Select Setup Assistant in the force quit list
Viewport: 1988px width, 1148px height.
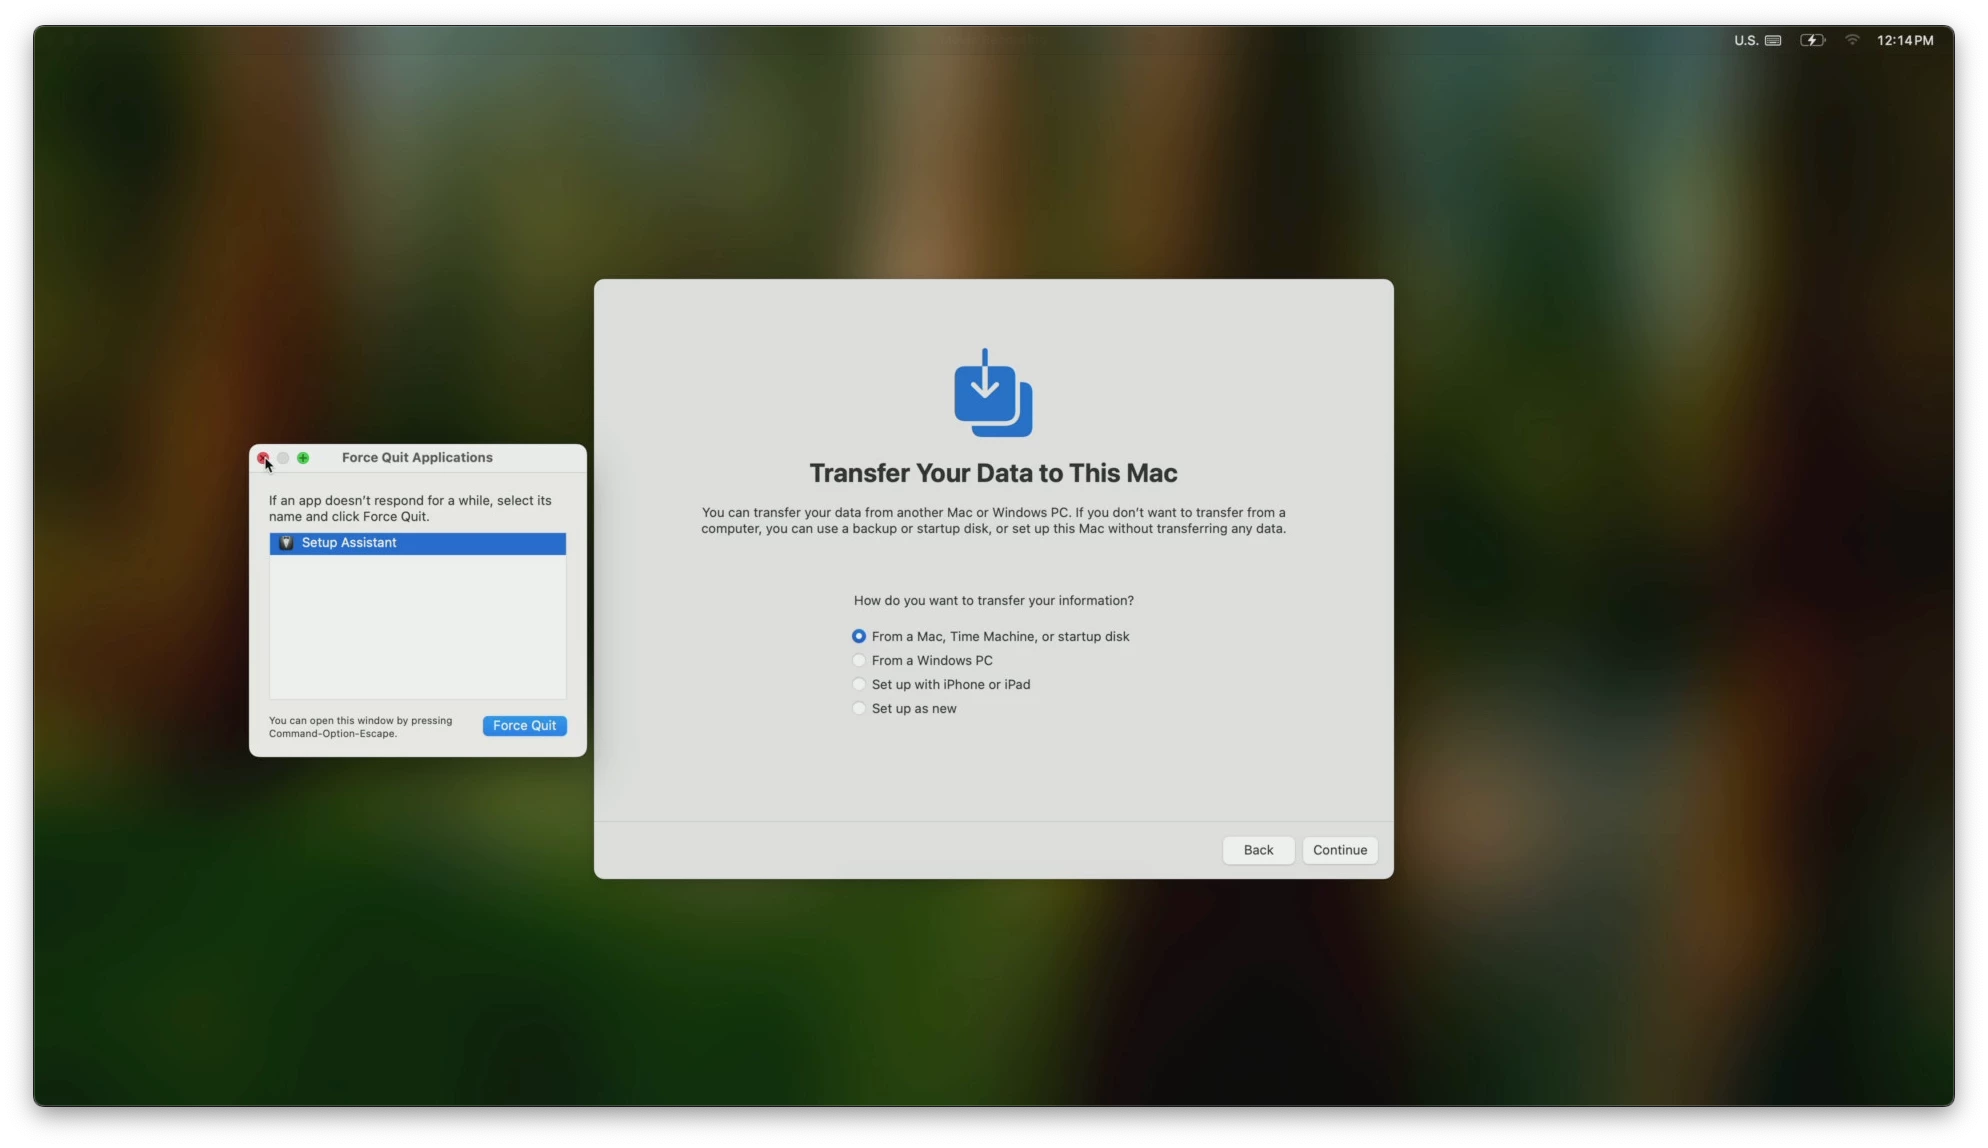tap(418, 543)
